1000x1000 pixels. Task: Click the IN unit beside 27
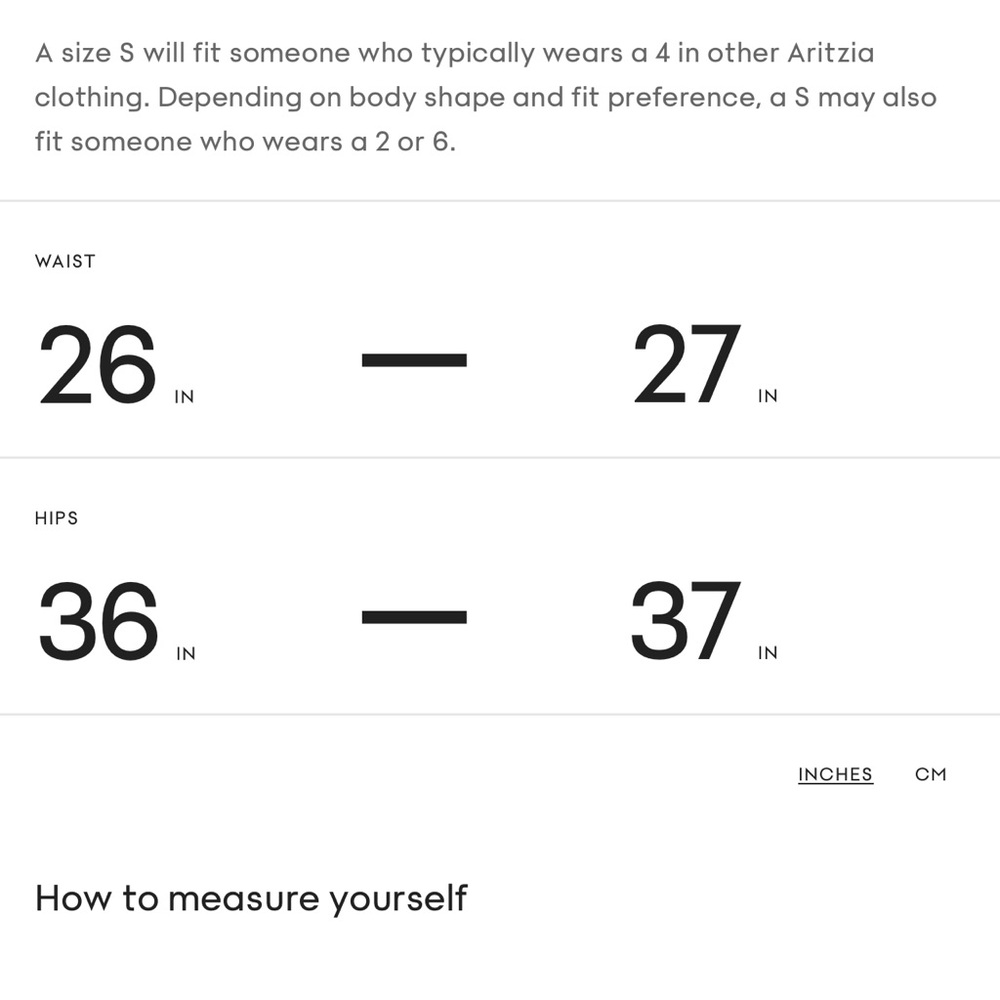tap(768, 396)
